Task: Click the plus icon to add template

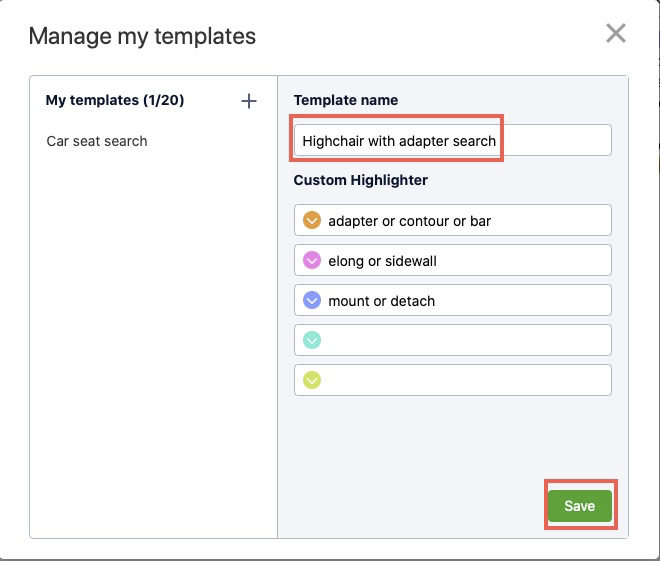Action: click(249, 101)
